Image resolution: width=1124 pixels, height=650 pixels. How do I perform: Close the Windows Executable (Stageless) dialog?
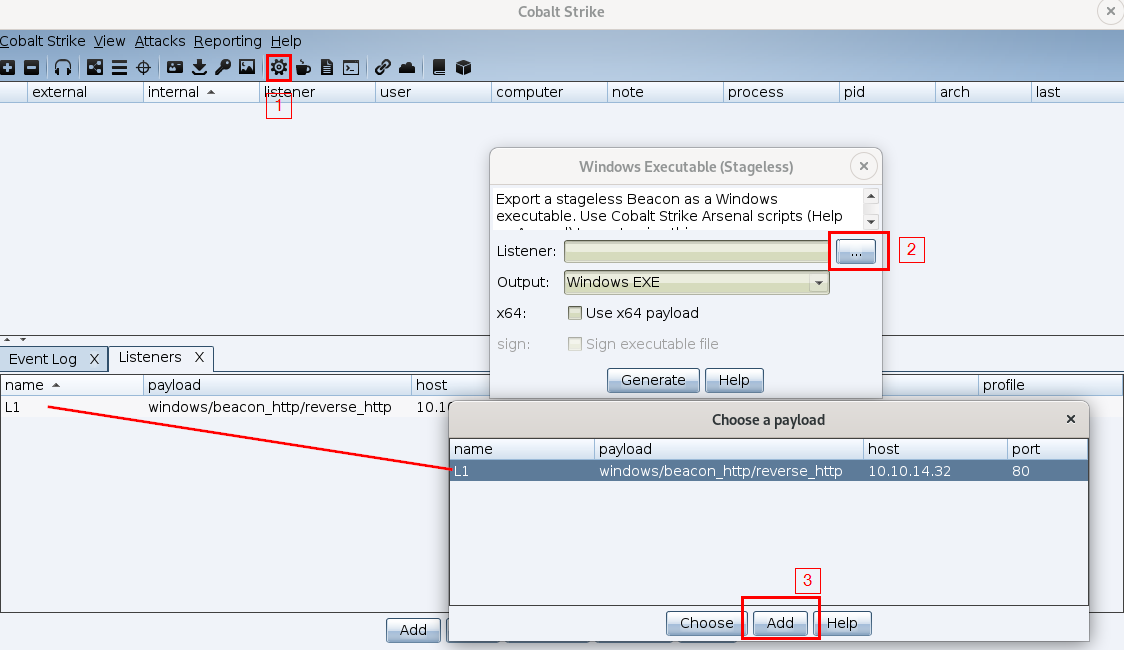coord(864,166)
